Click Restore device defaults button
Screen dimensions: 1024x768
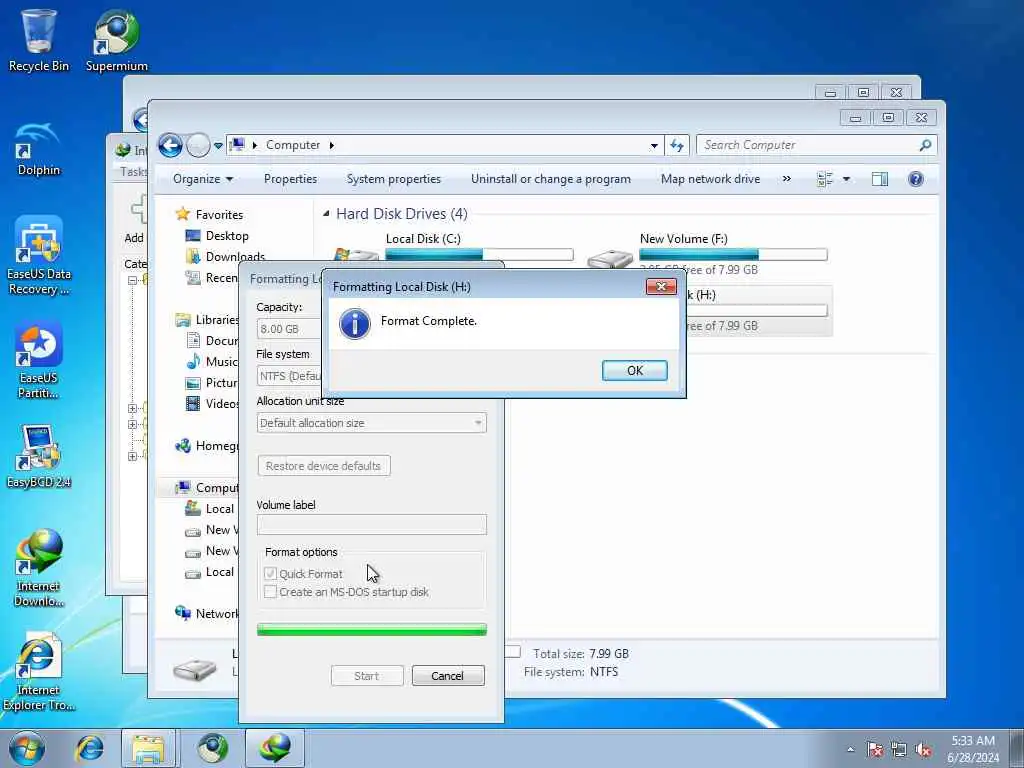click(323, 466)
